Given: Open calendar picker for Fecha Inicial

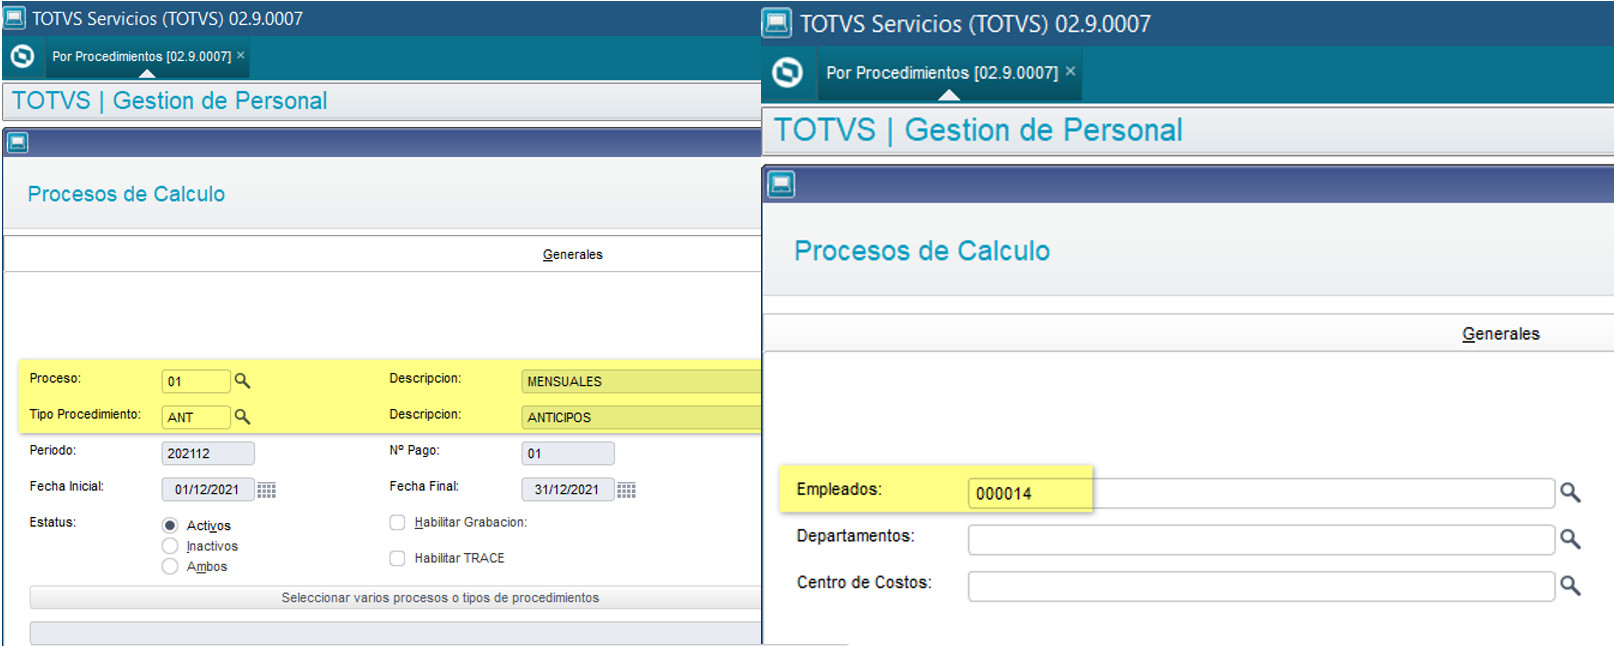Looking at the screenshot, I should [266, 490].
